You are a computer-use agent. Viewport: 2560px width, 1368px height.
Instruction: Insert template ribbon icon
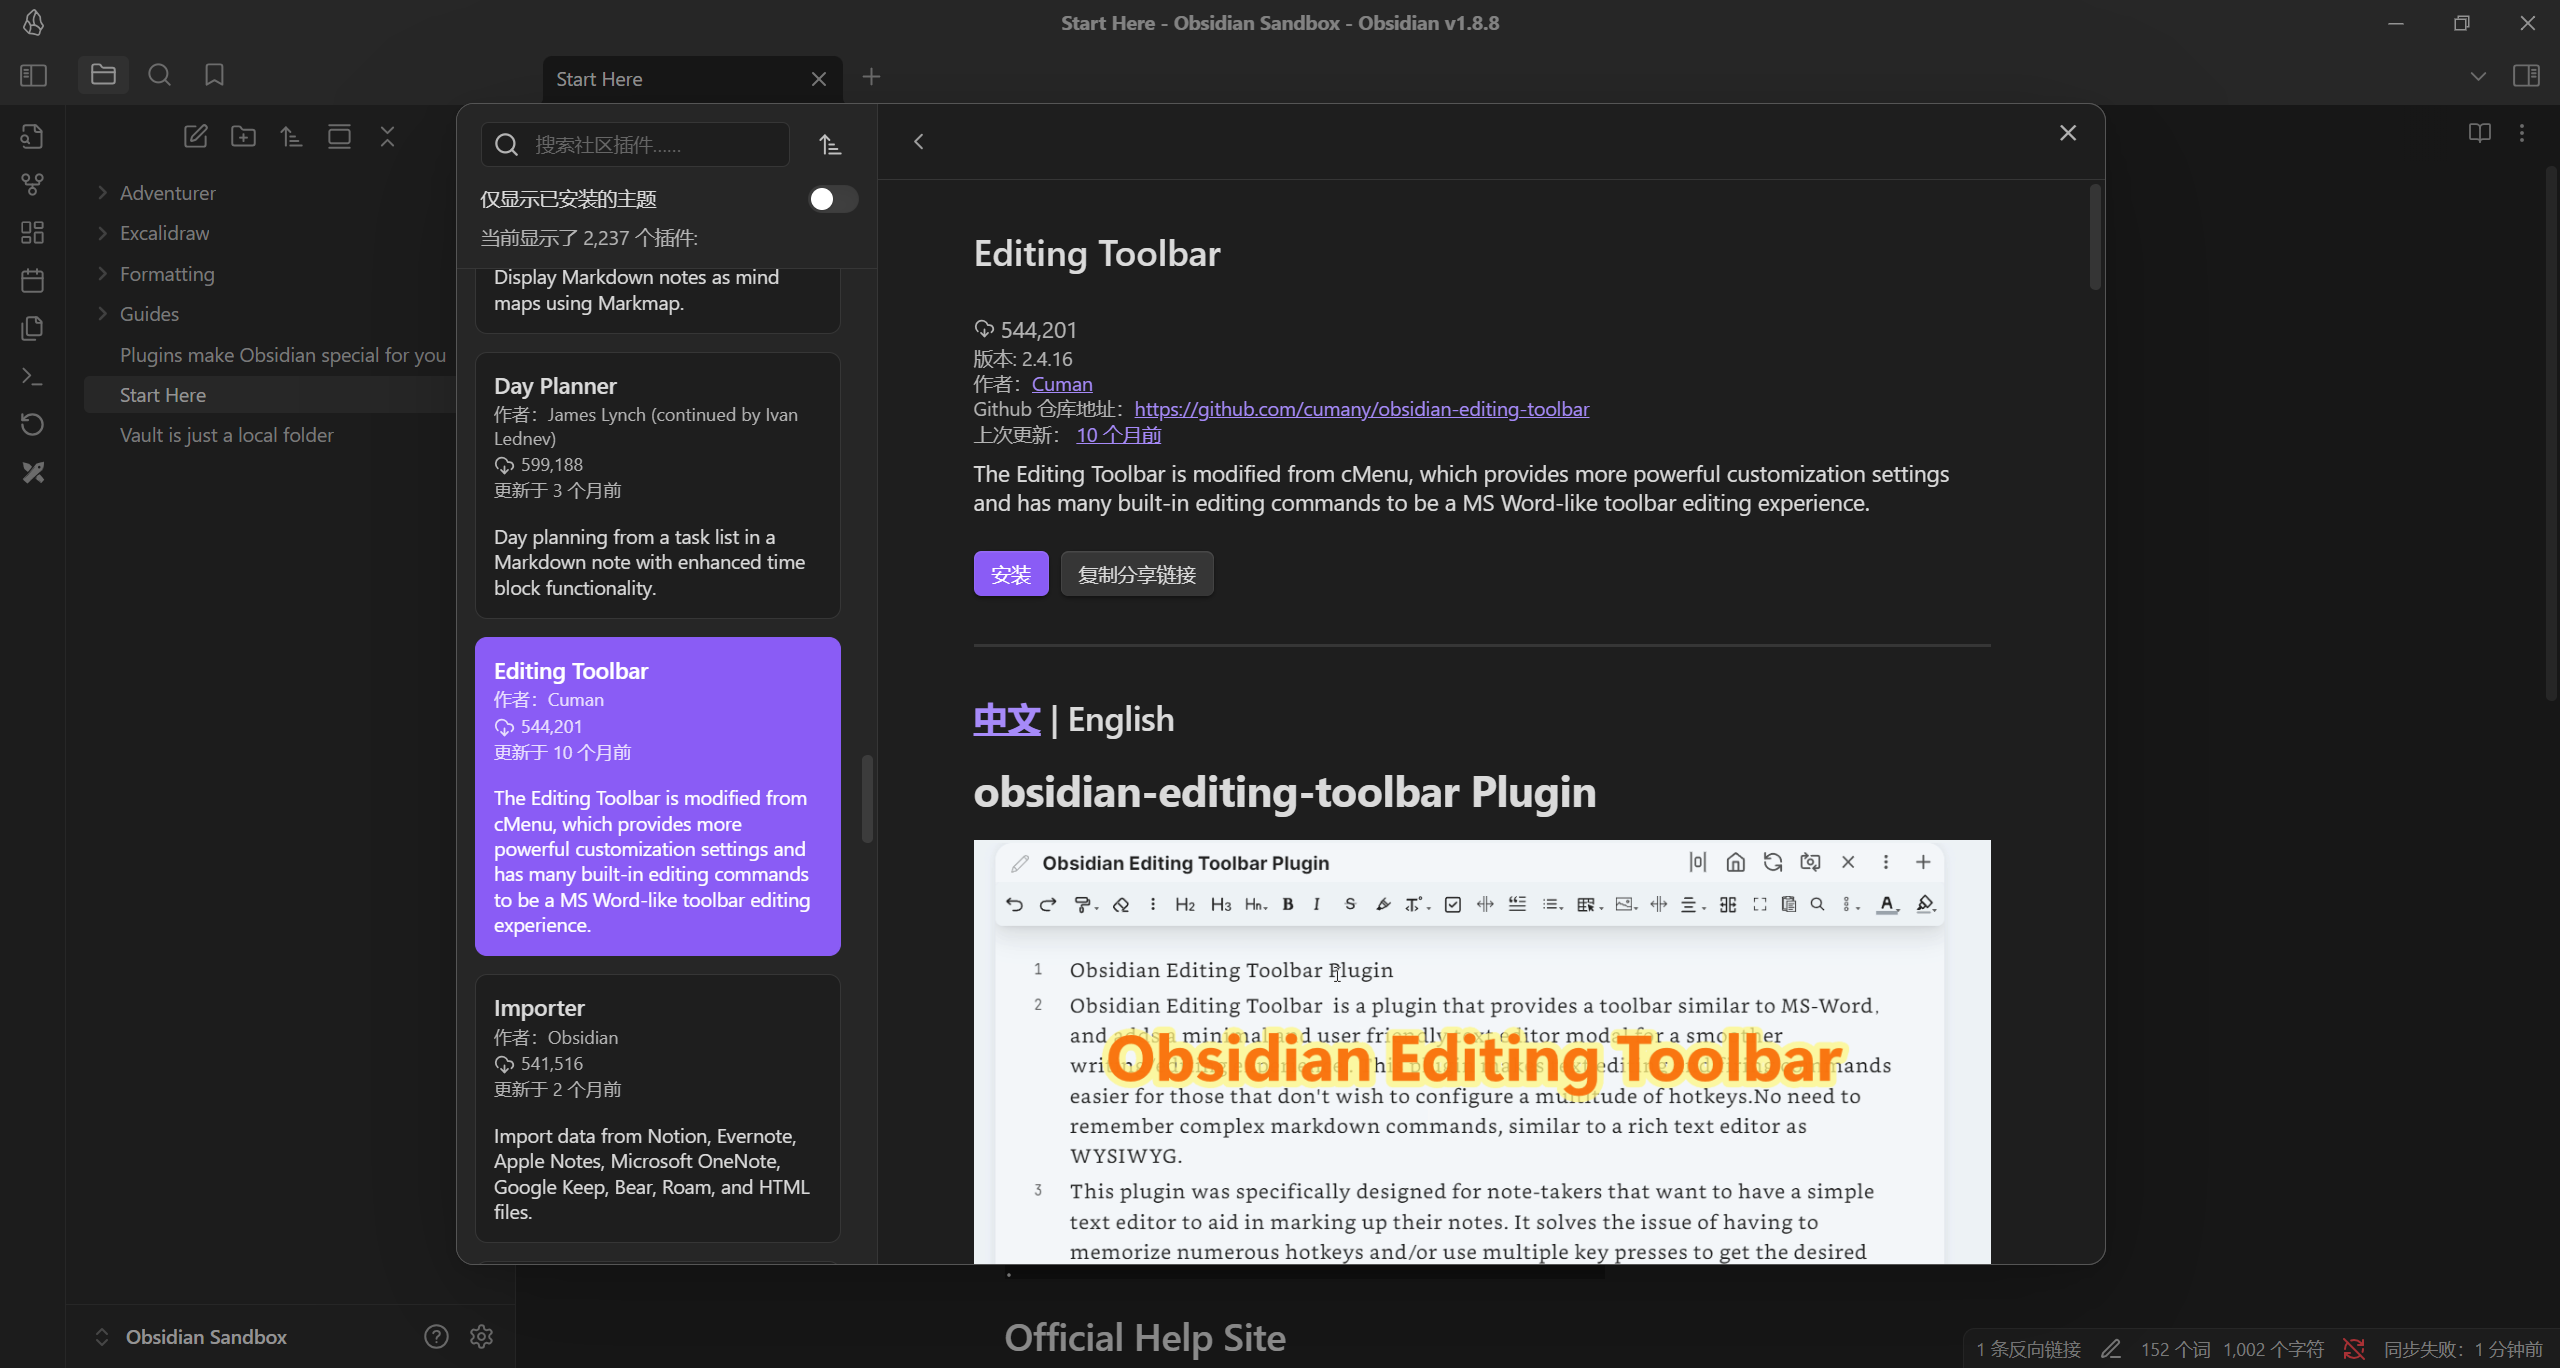[32, 329]
